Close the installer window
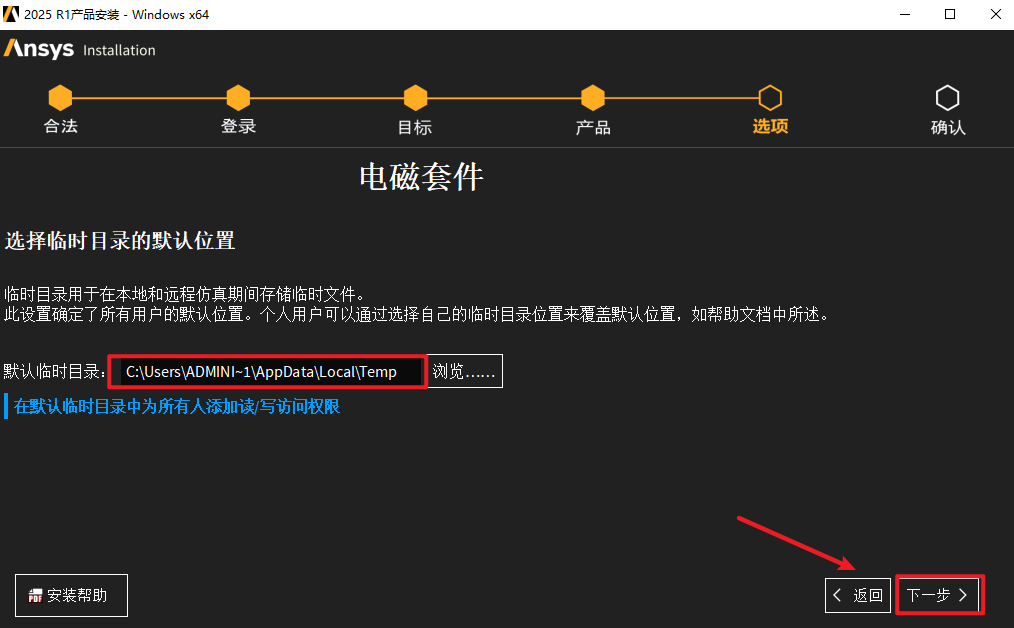Screen dimensions: 1014x628 pos(996,14)
